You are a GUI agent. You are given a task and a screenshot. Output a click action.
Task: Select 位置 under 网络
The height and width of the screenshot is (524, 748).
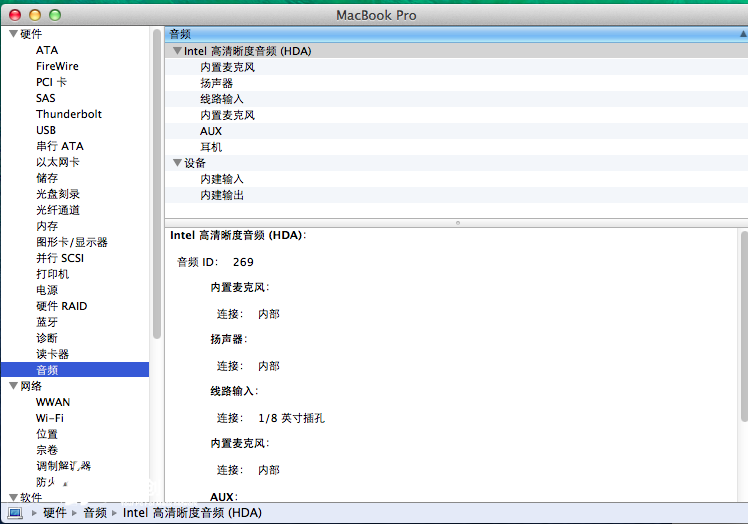[x=47, y=434]
